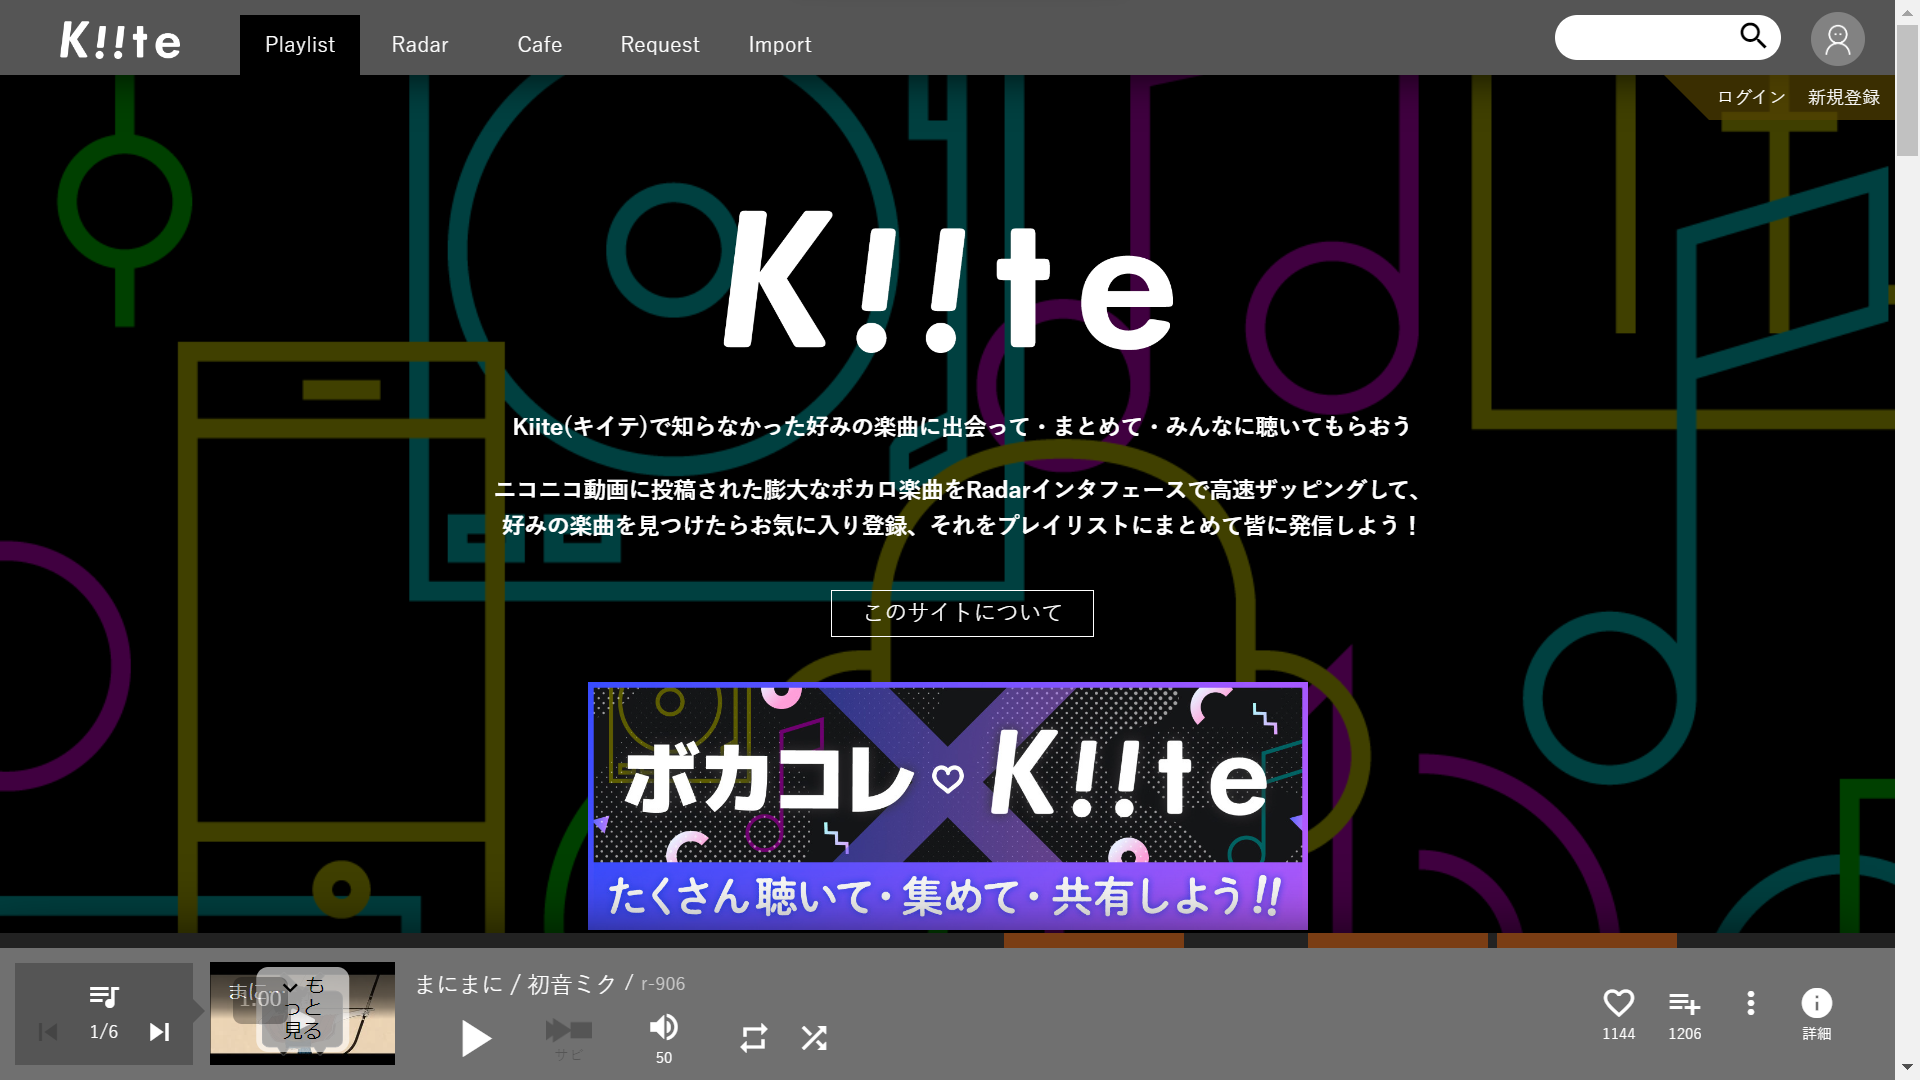Enable repeat mode

(x=754, y=1038)
